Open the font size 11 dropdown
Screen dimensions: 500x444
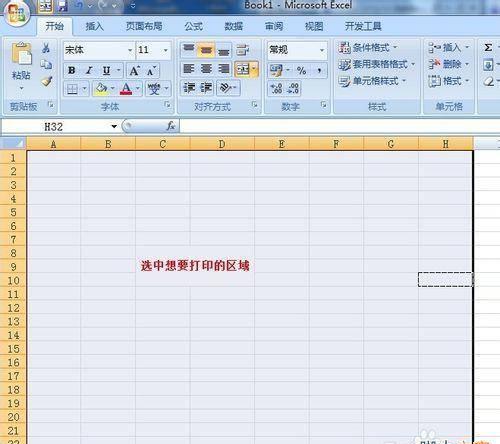tap(165, 50)
